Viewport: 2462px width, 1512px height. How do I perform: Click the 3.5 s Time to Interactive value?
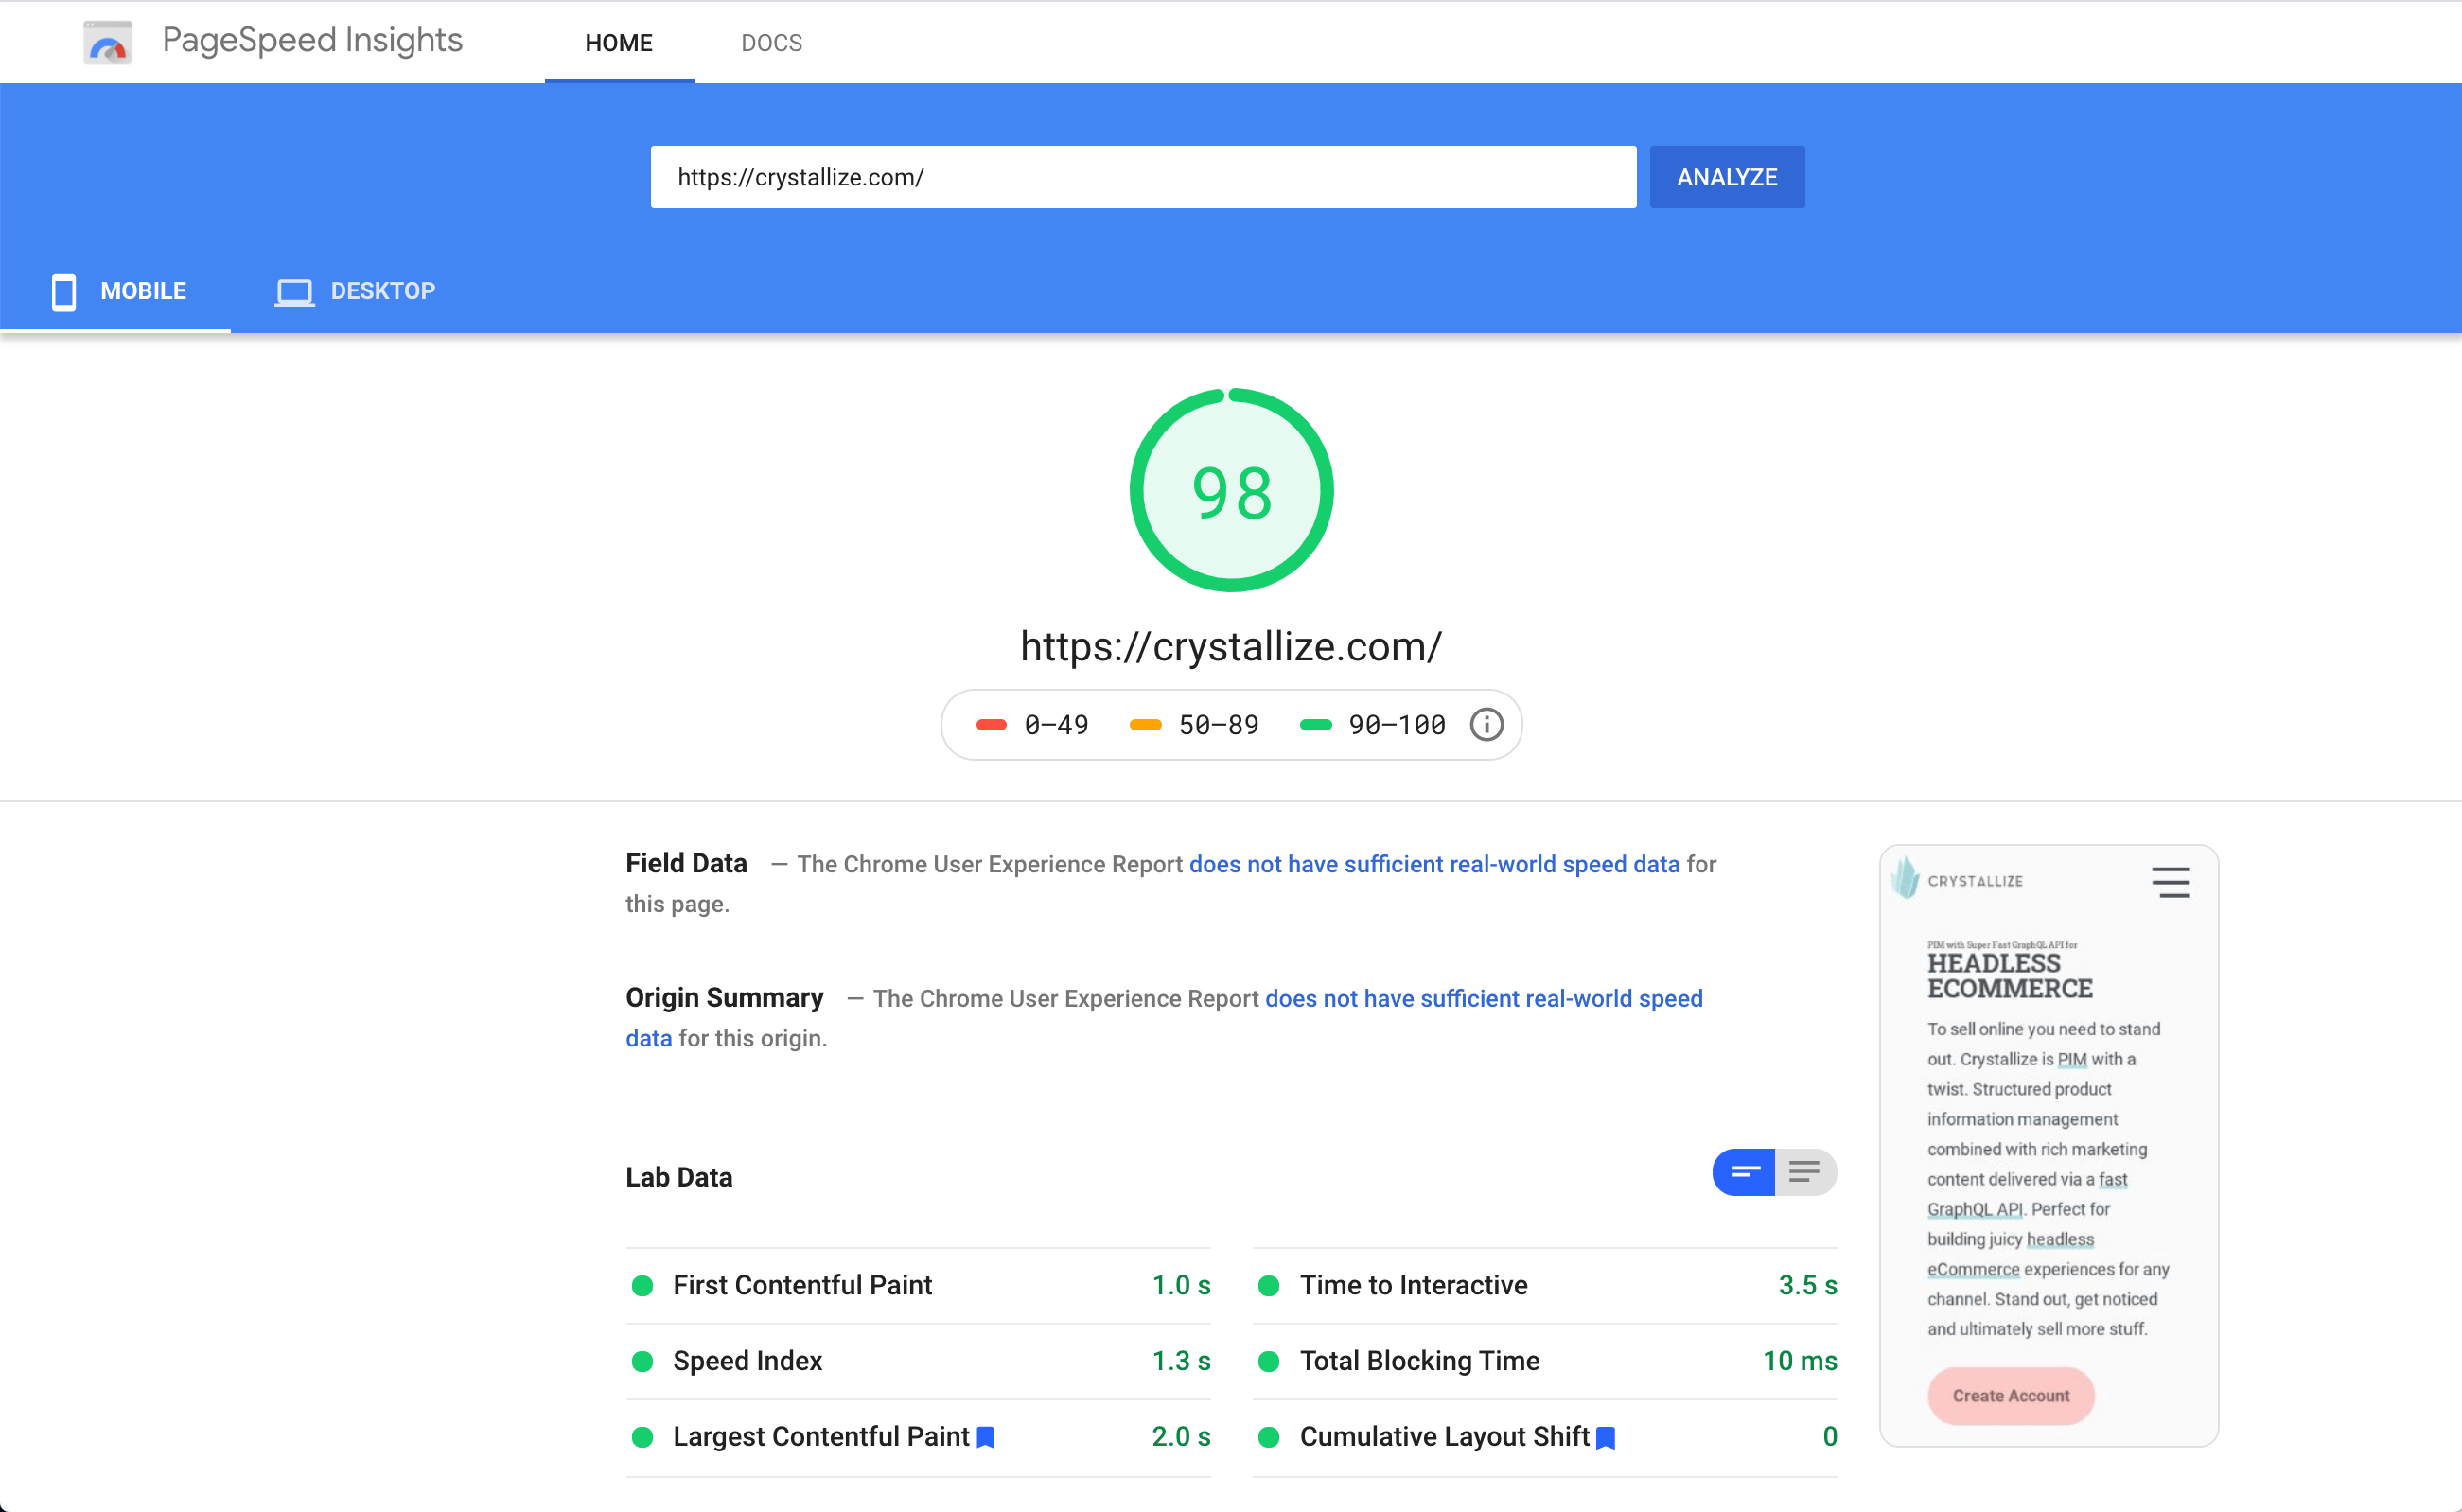(x=1807, y=1286)
